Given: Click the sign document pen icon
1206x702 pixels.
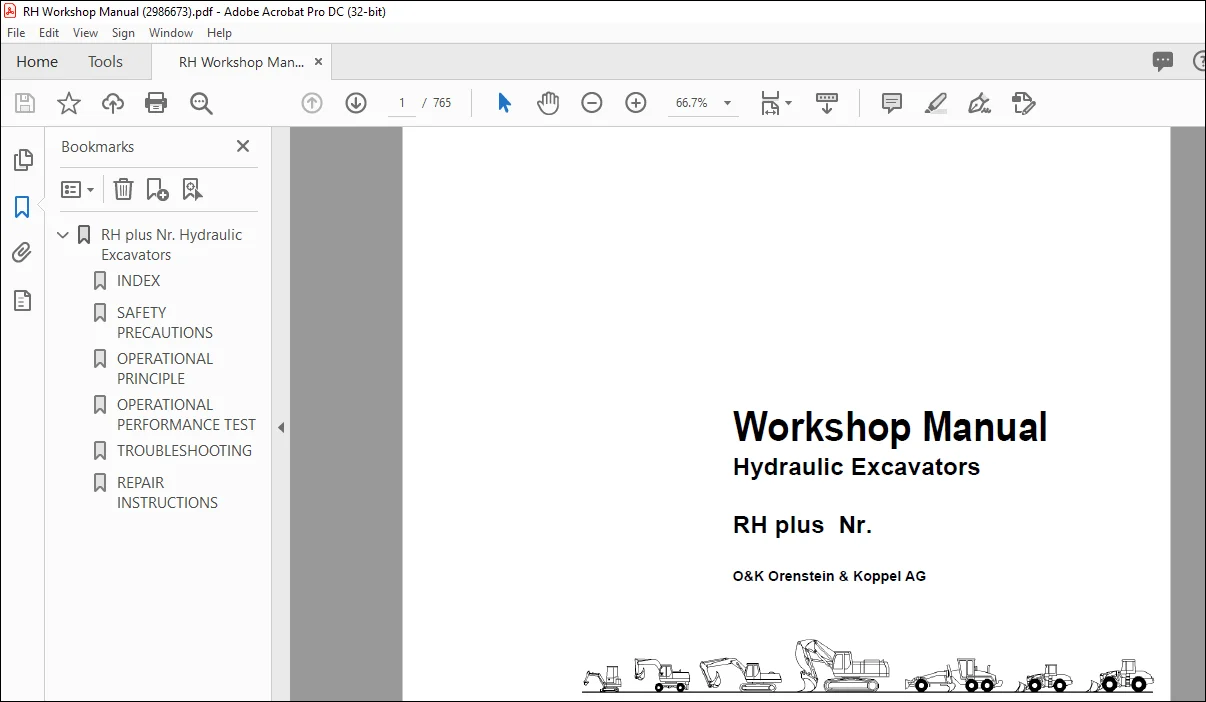Looking at the screenshot, I should click(x=980, y=103).
